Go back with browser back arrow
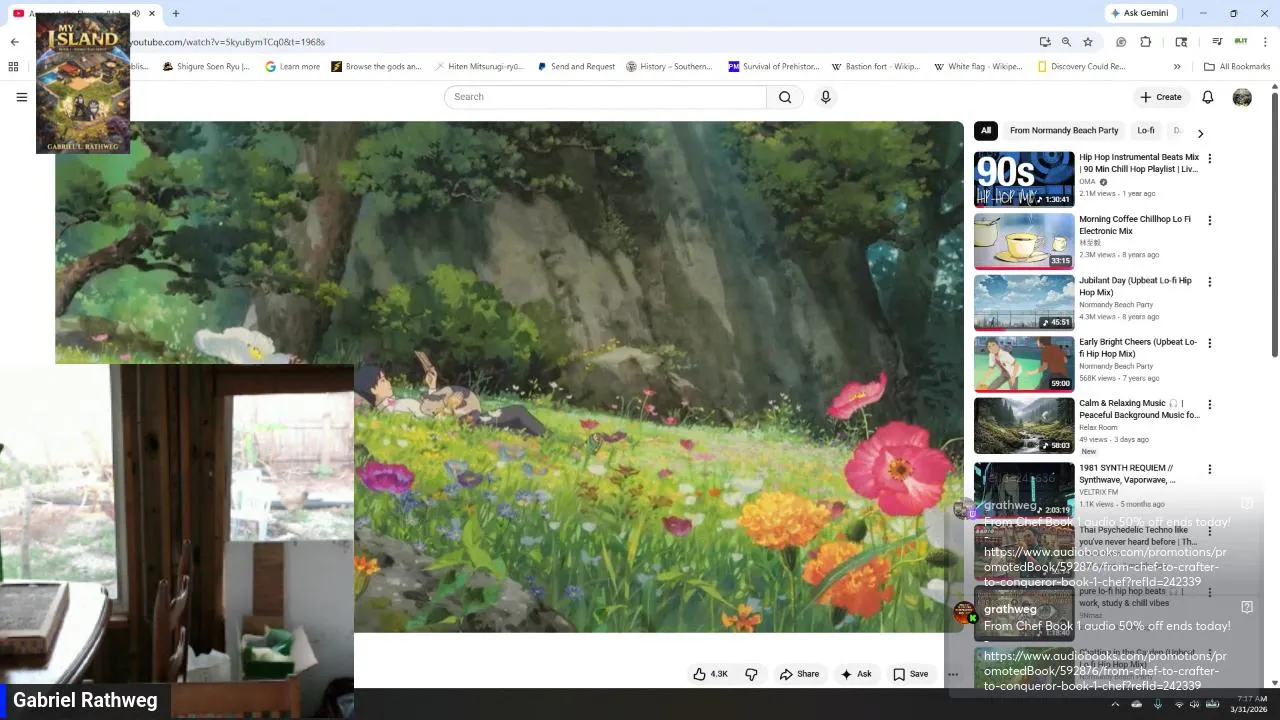This screenshot has height=720, width=1280. [14, 42]
